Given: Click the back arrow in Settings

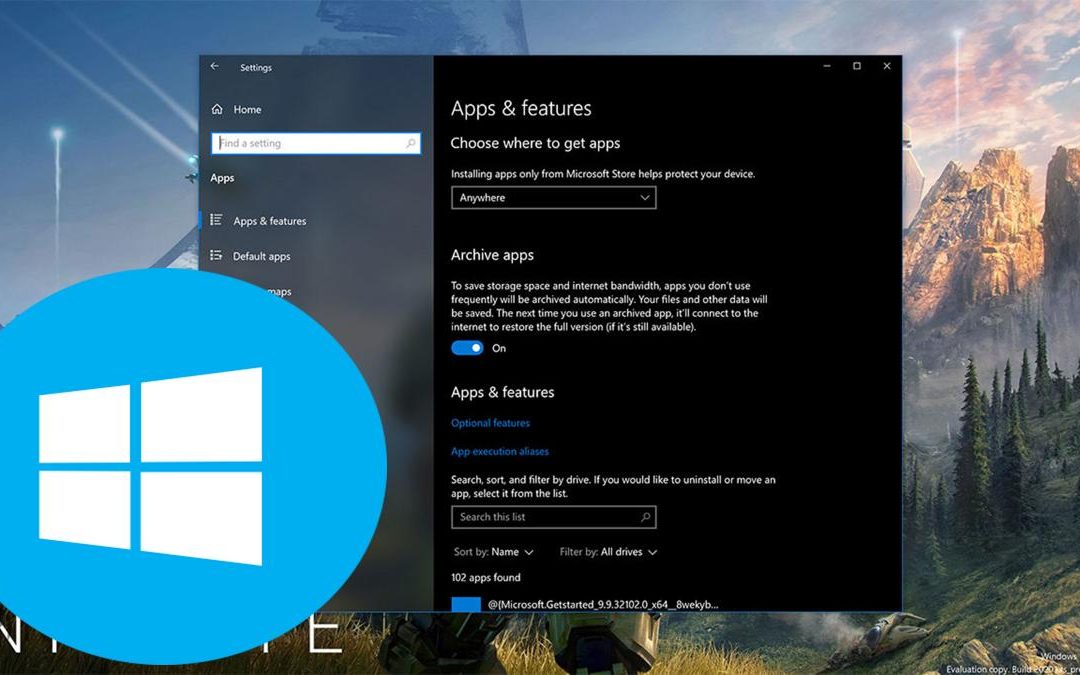Looking at the screenshot, I should pyautogui.click(x=214, y=66).
